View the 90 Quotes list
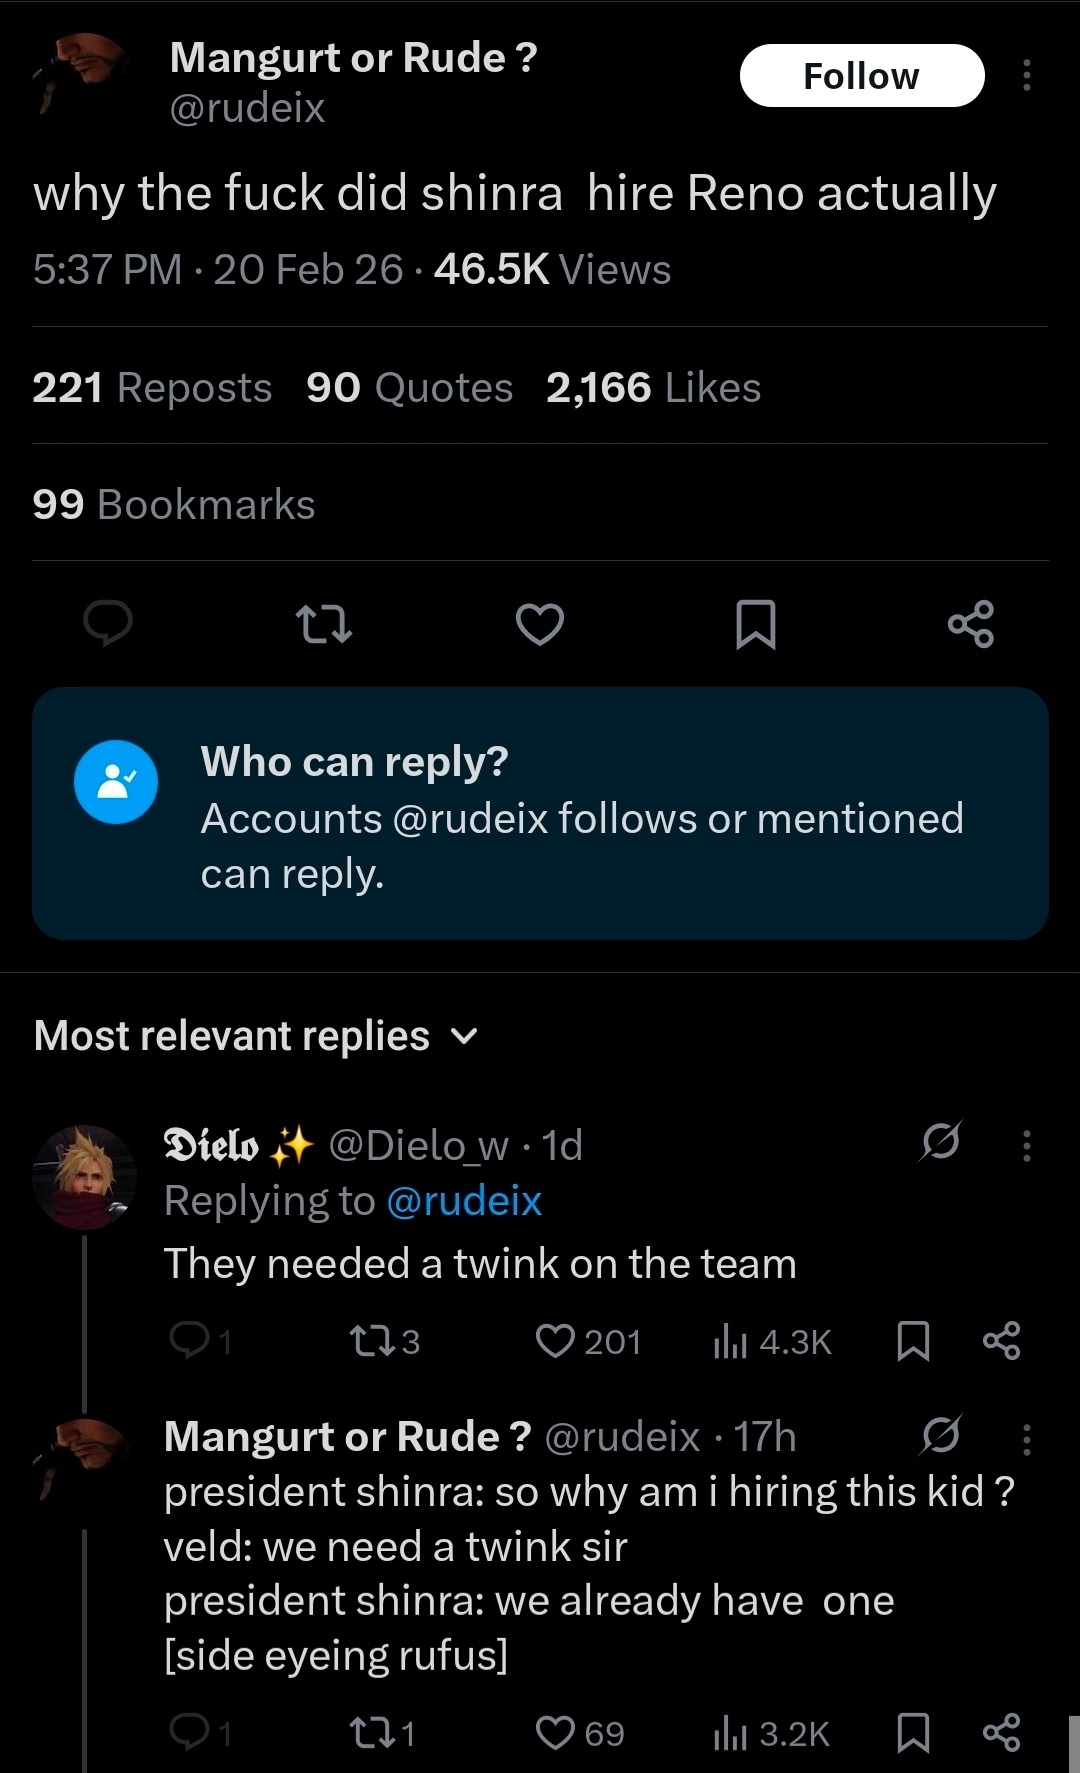The image size is (1080, 1773). [409, 388]
